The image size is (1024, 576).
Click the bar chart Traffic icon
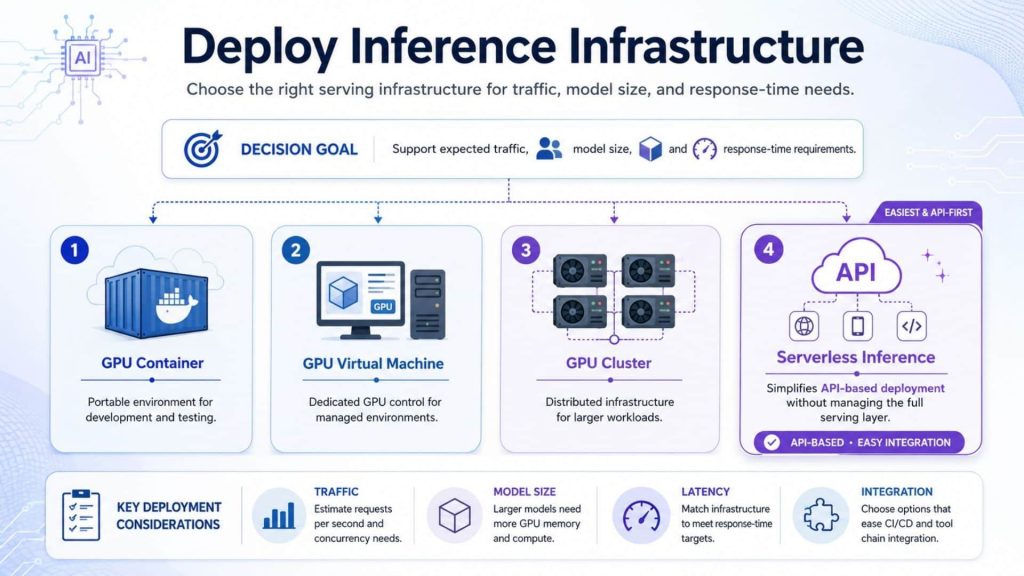(279, 515)
